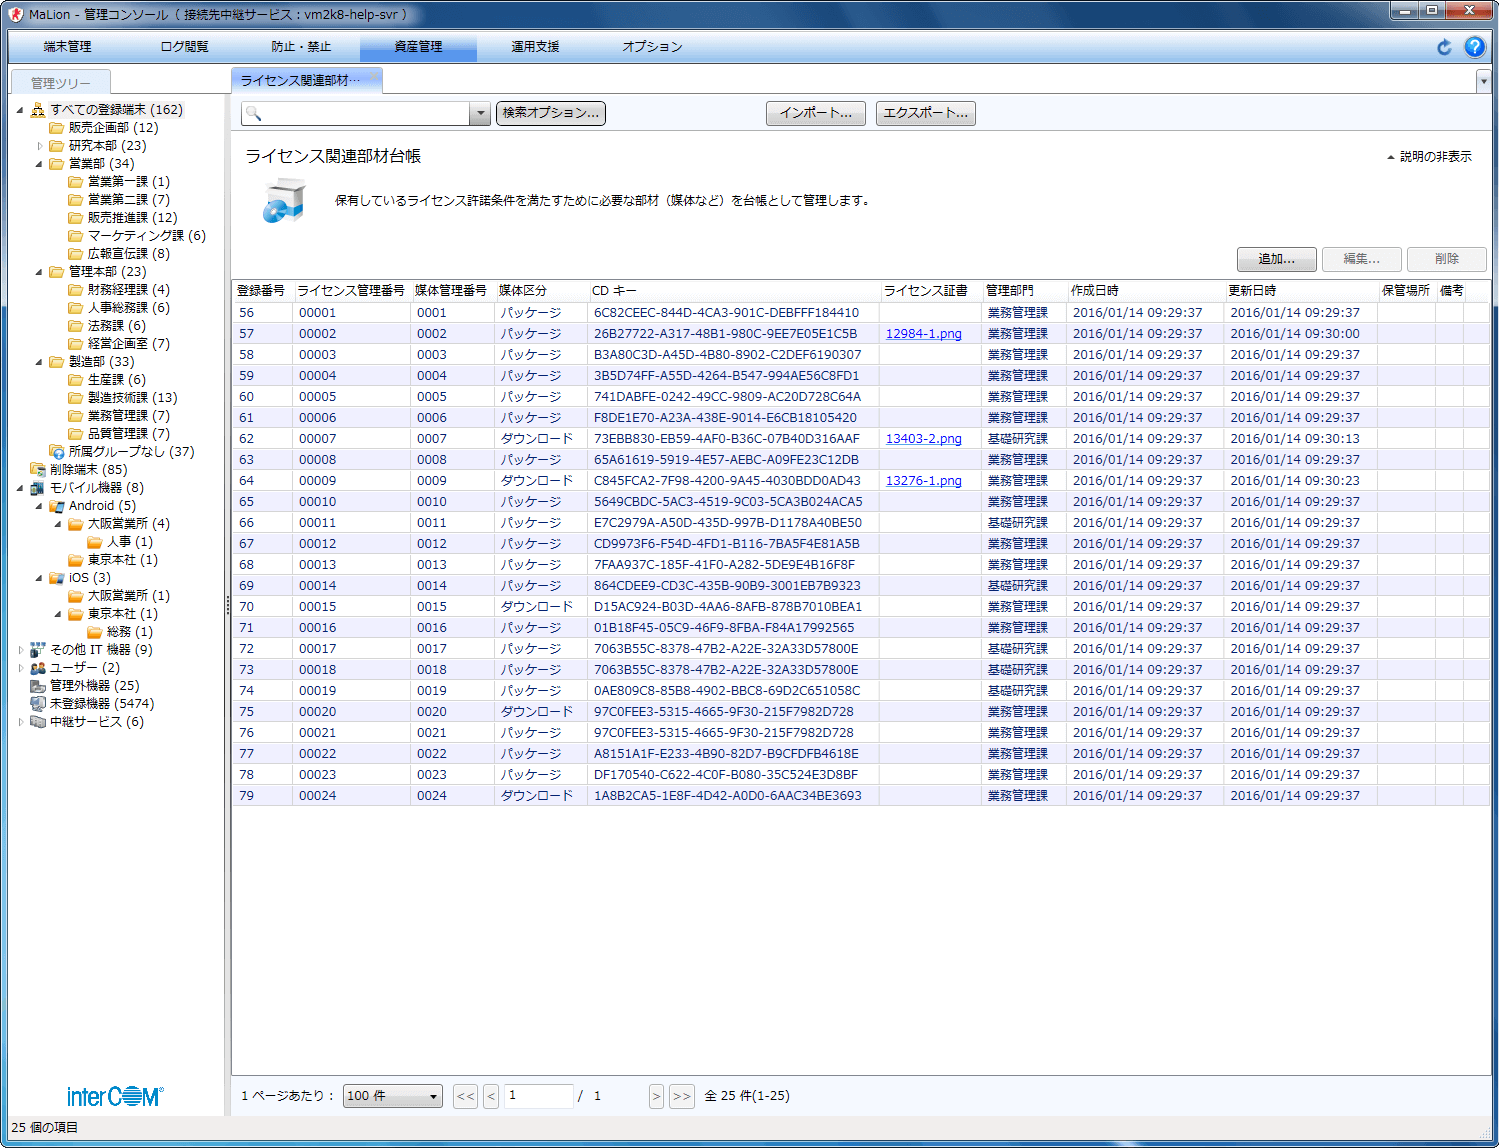Screen dimensions: 1499x1148
Task: Click the 追加... button
Action: 1276,259
